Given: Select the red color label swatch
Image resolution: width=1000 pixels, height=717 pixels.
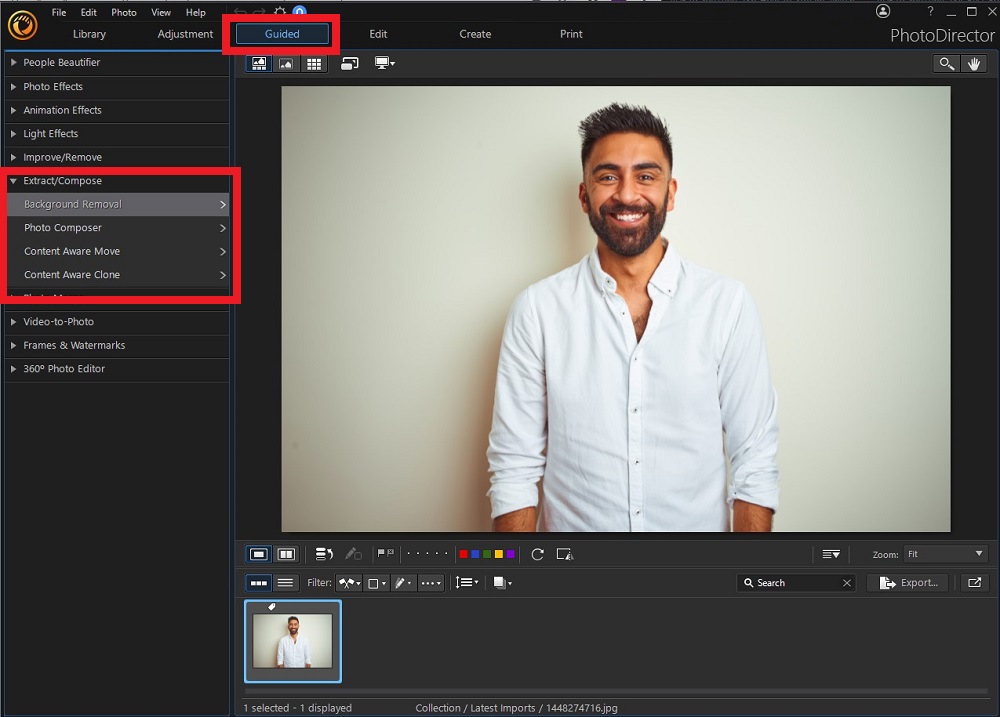Looking at the screenshot, I should pyautogui.click(x=464, y=554).
